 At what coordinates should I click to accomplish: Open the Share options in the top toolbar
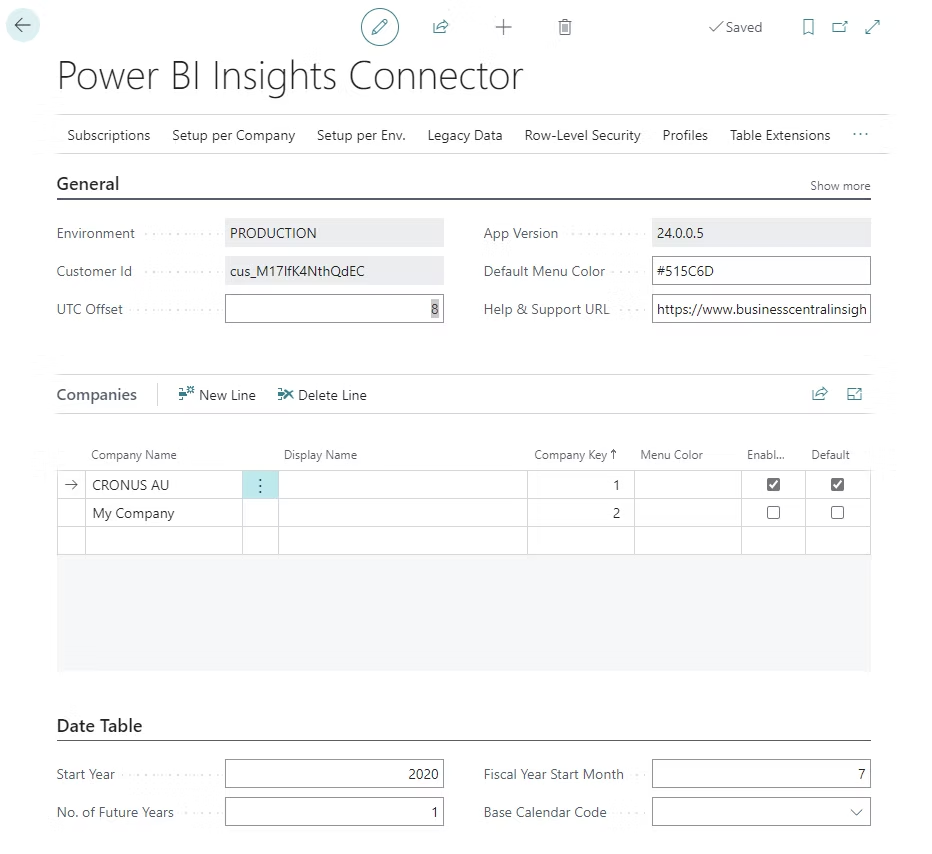point(440,27)
